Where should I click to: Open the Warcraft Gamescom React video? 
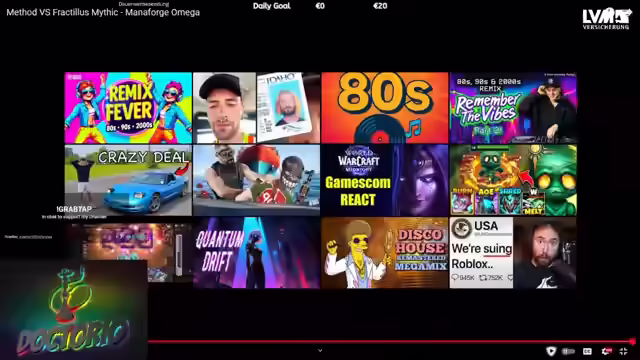pos(384,180)
